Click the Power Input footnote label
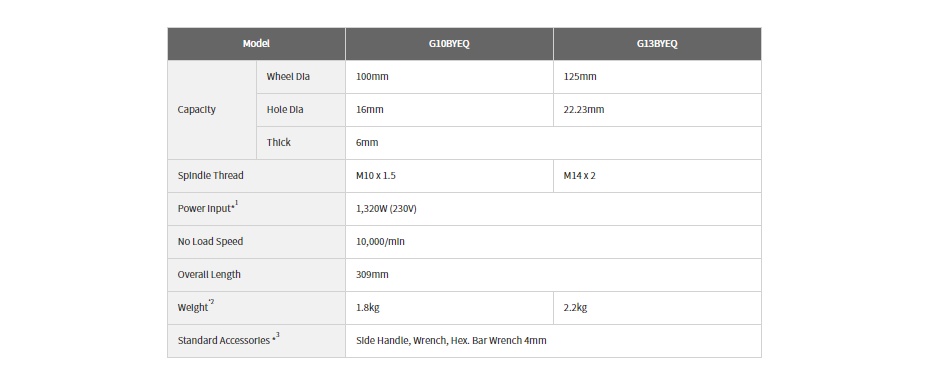This screenshot has width=925, height=368. click(x=208, y=208)
